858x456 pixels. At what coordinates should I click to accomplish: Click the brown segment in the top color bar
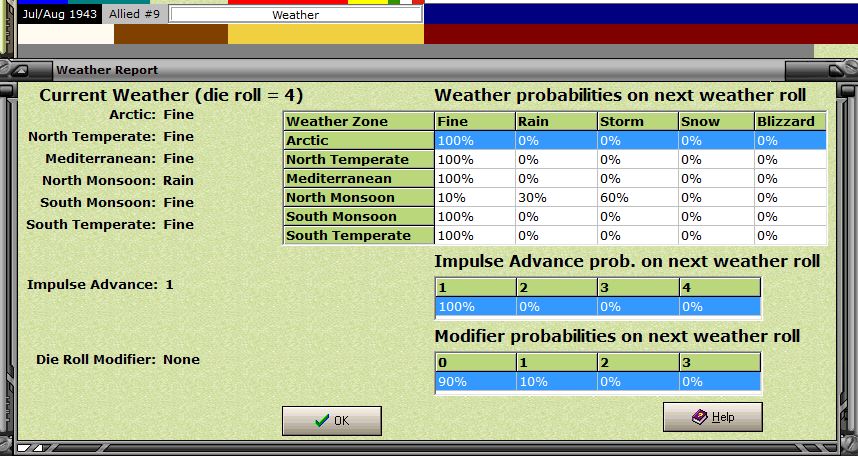tap(171, 34)
